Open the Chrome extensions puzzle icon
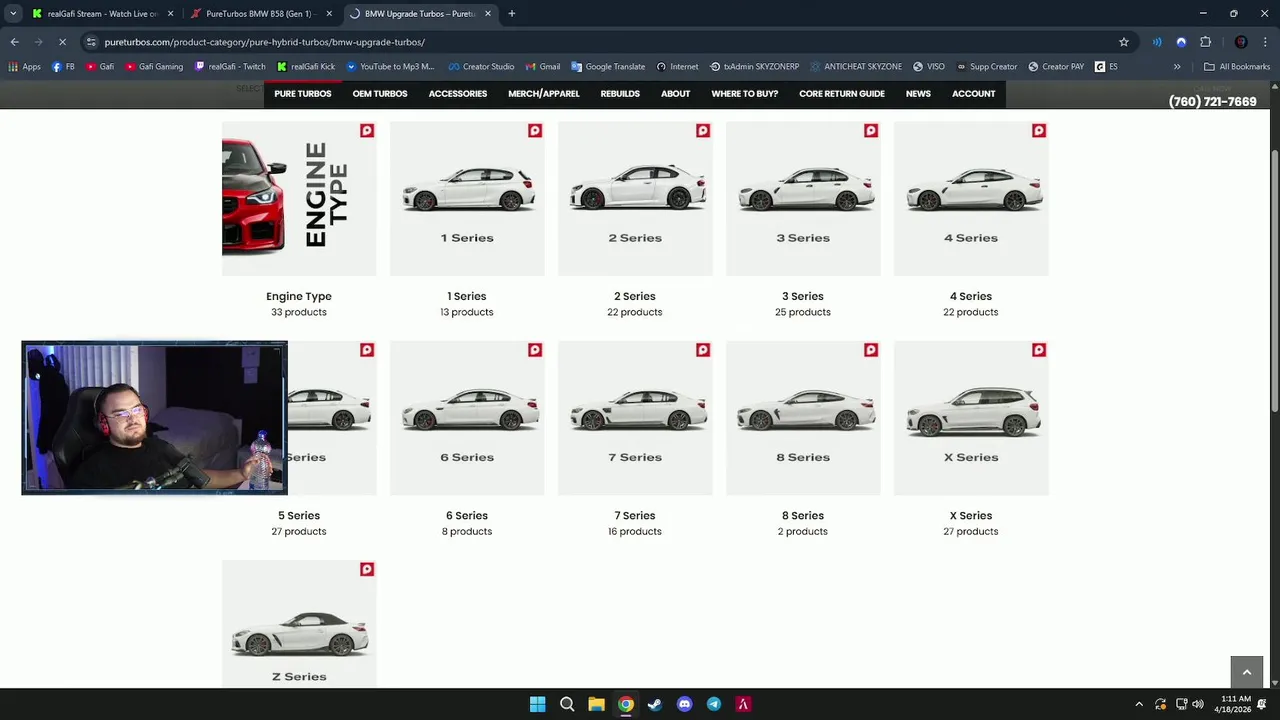 pyautogui.click(x=1205, y=42)
